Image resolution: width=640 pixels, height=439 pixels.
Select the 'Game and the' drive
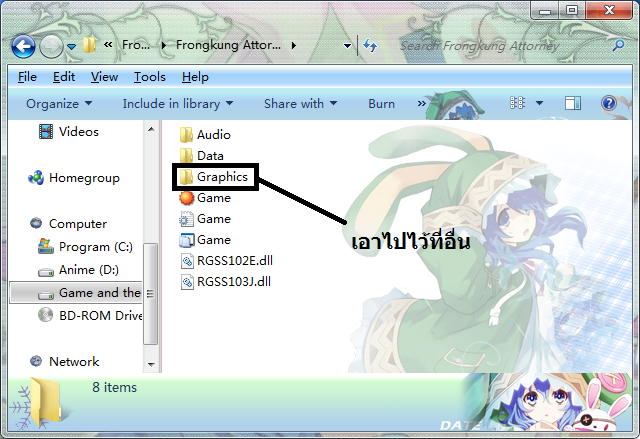coord(76,293)
